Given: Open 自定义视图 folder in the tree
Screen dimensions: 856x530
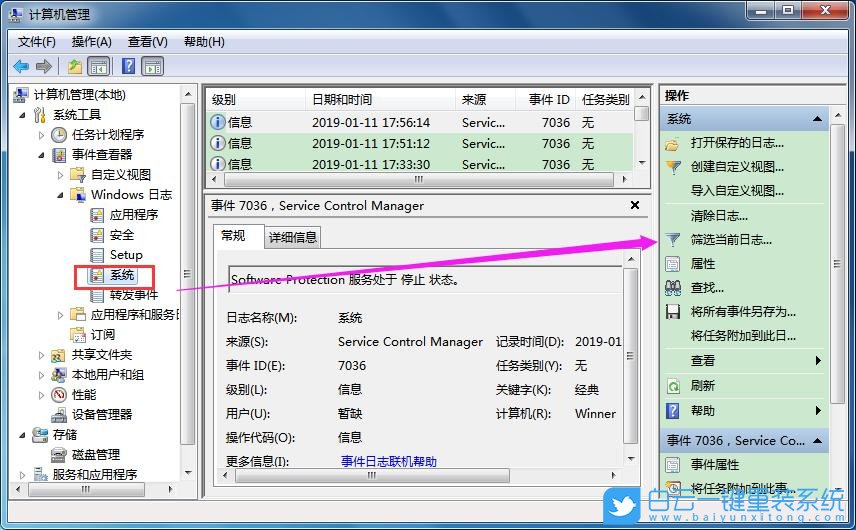Looking at the screenshot, I should click(x=121, y=175).
